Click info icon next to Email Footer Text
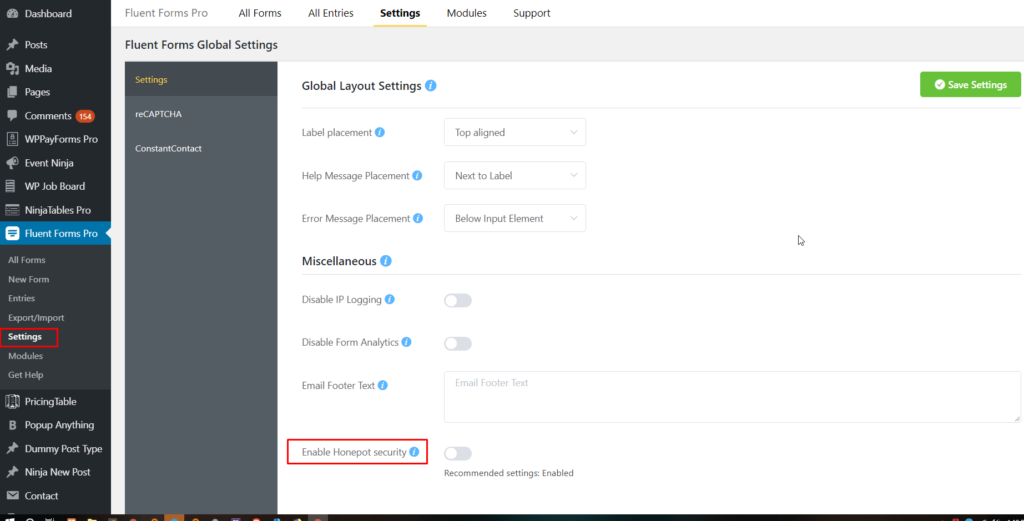This screenshot has width=1024, height=521. (x=383, y=386)
